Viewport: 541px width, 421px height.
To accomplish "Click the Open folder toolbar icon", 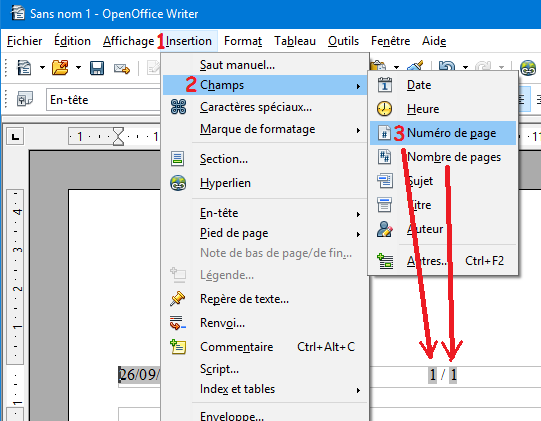I will point(60,67).
